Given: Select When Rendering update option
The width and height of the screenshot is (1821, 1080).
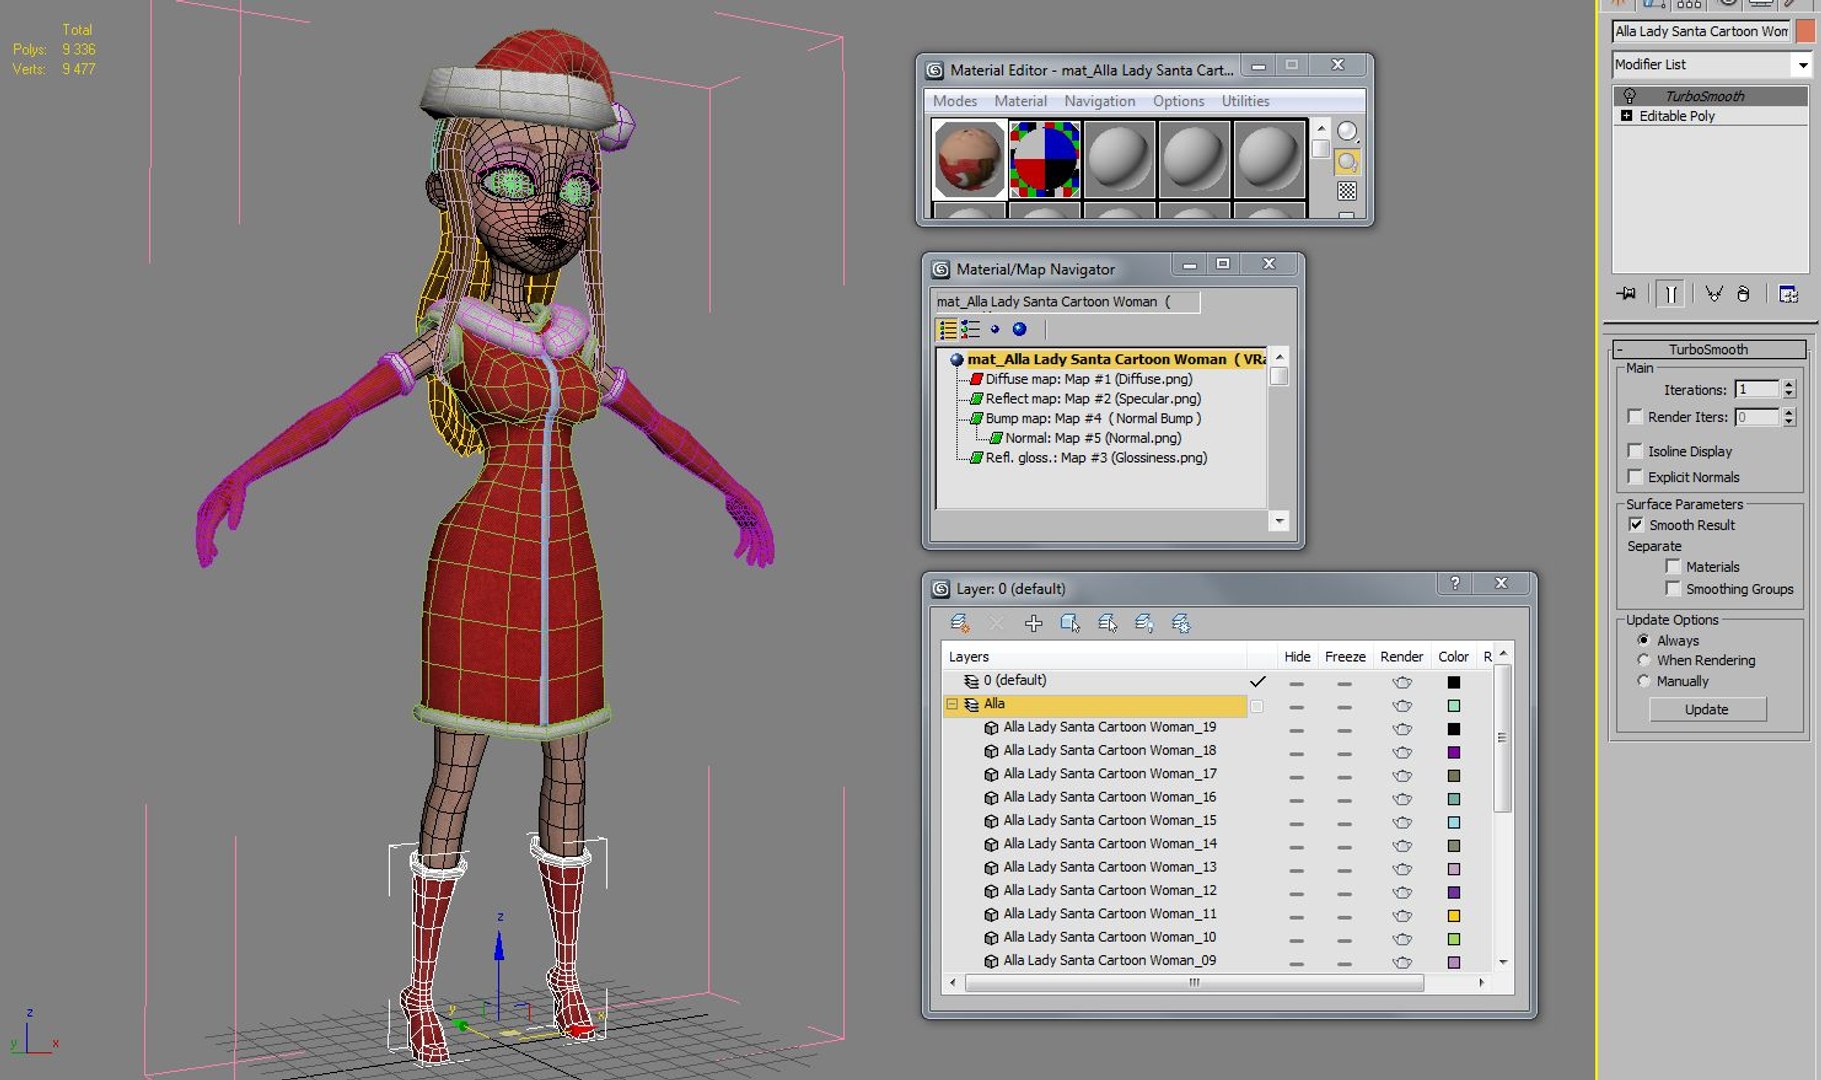Looking at the screenshot, I should point(1643,660).
